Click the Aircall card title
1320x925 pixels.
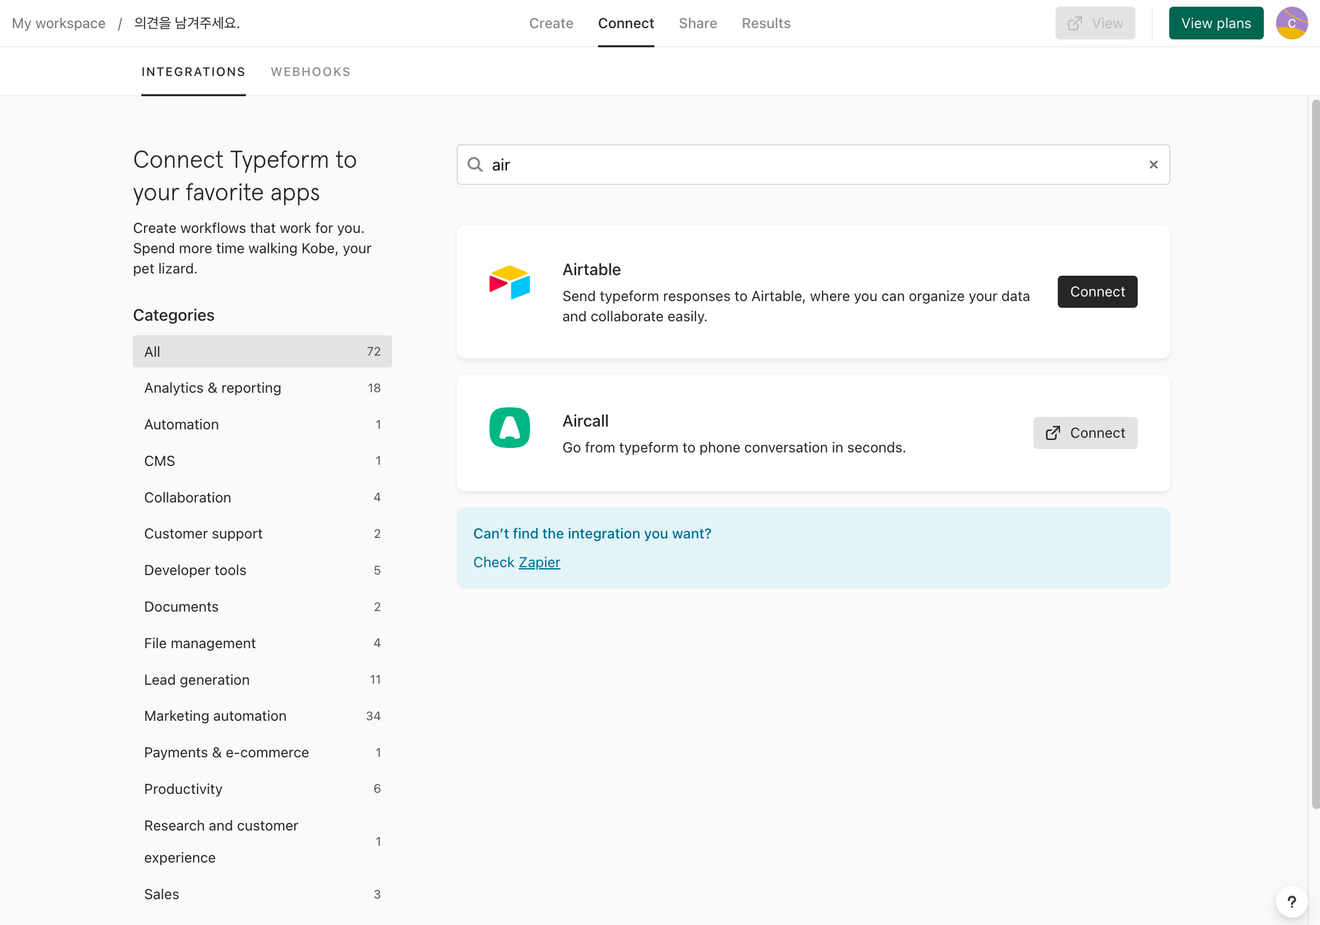(586, 421)
